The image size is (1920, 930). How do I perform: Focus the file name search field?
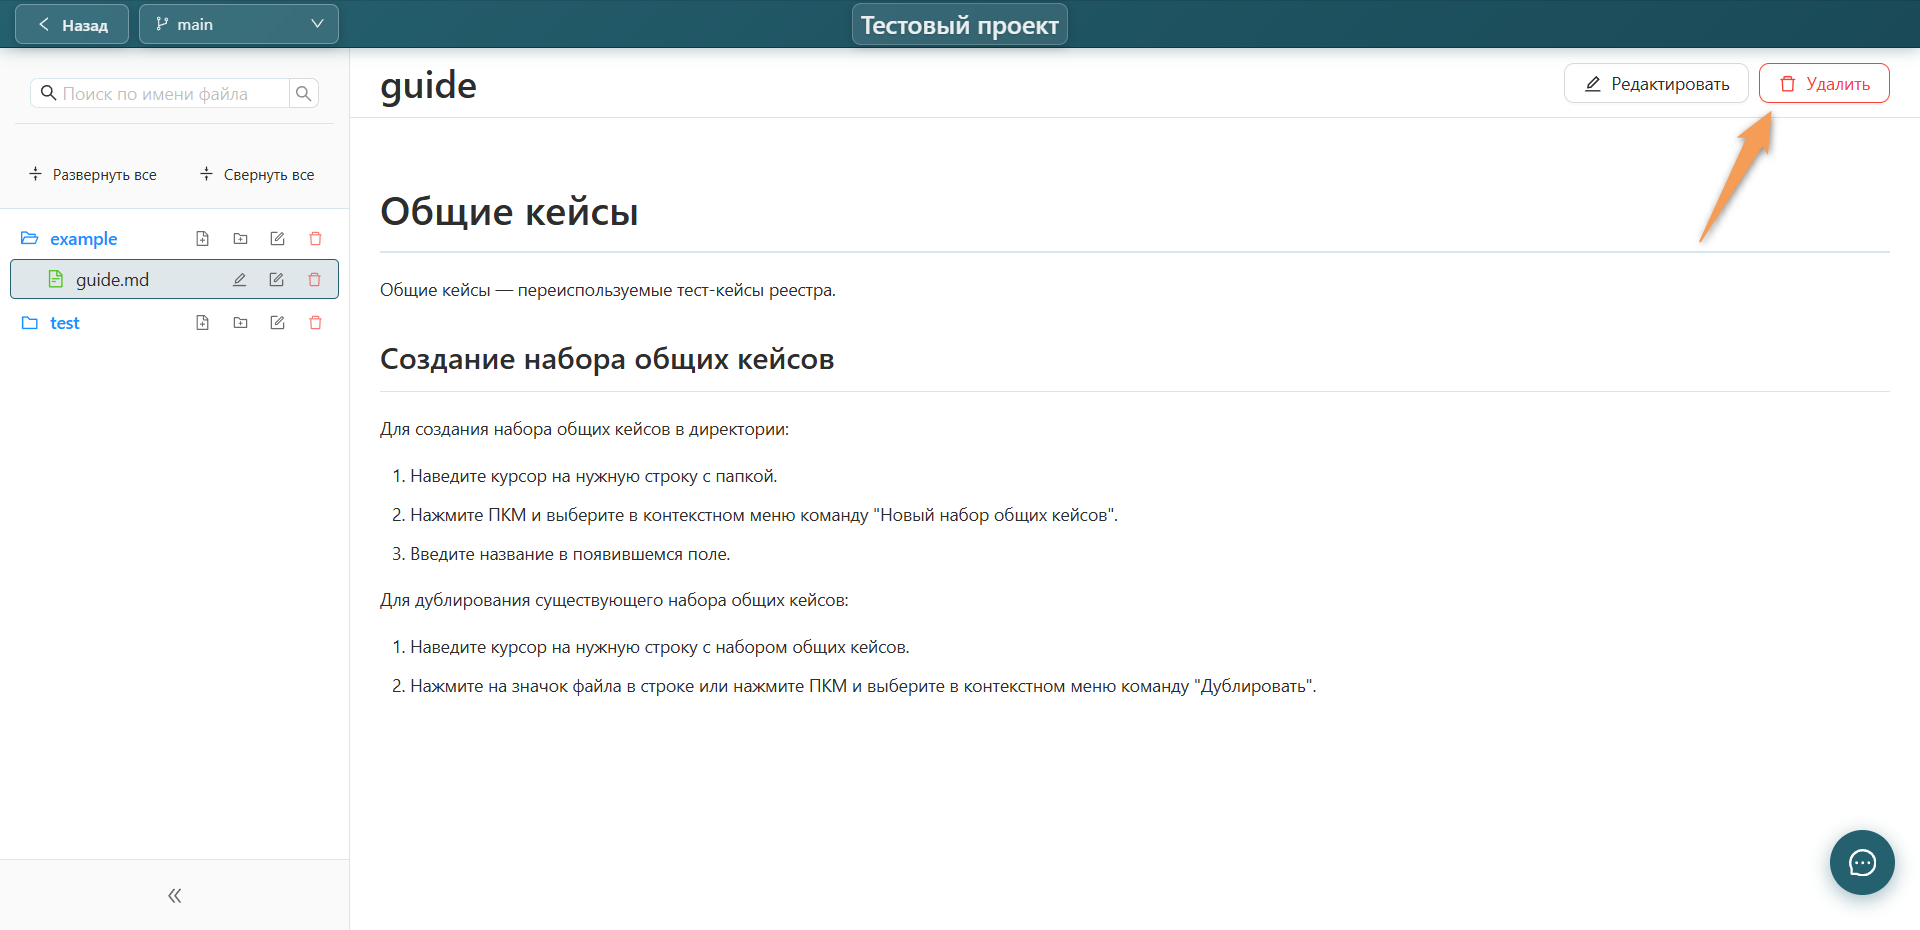[160, 93]
